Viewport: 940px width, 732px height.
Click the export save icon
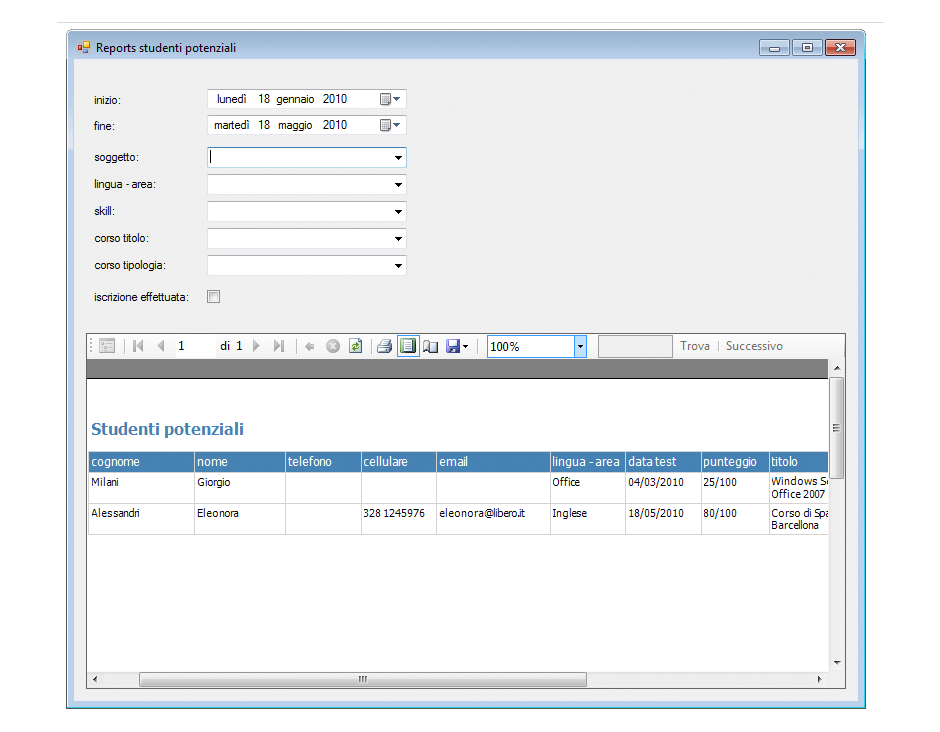[453, 346]
